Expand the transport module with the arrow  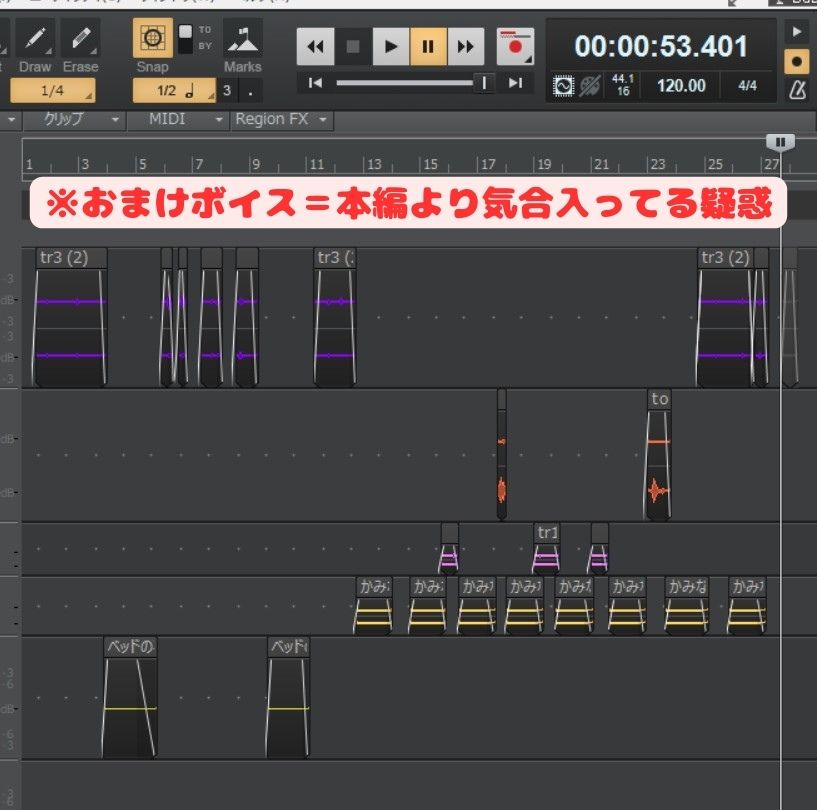click(x=797, y=32)
